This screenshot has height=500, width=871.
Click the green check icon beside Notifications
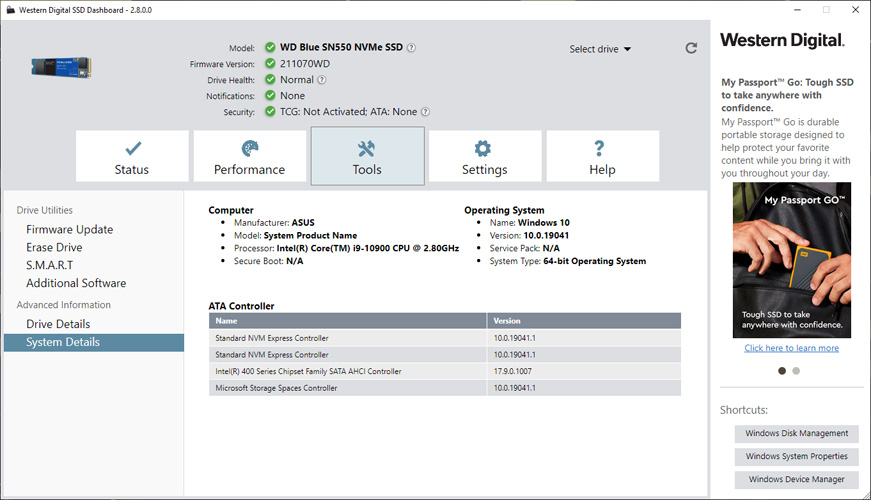pyautogui.click(x=270, y=96)
